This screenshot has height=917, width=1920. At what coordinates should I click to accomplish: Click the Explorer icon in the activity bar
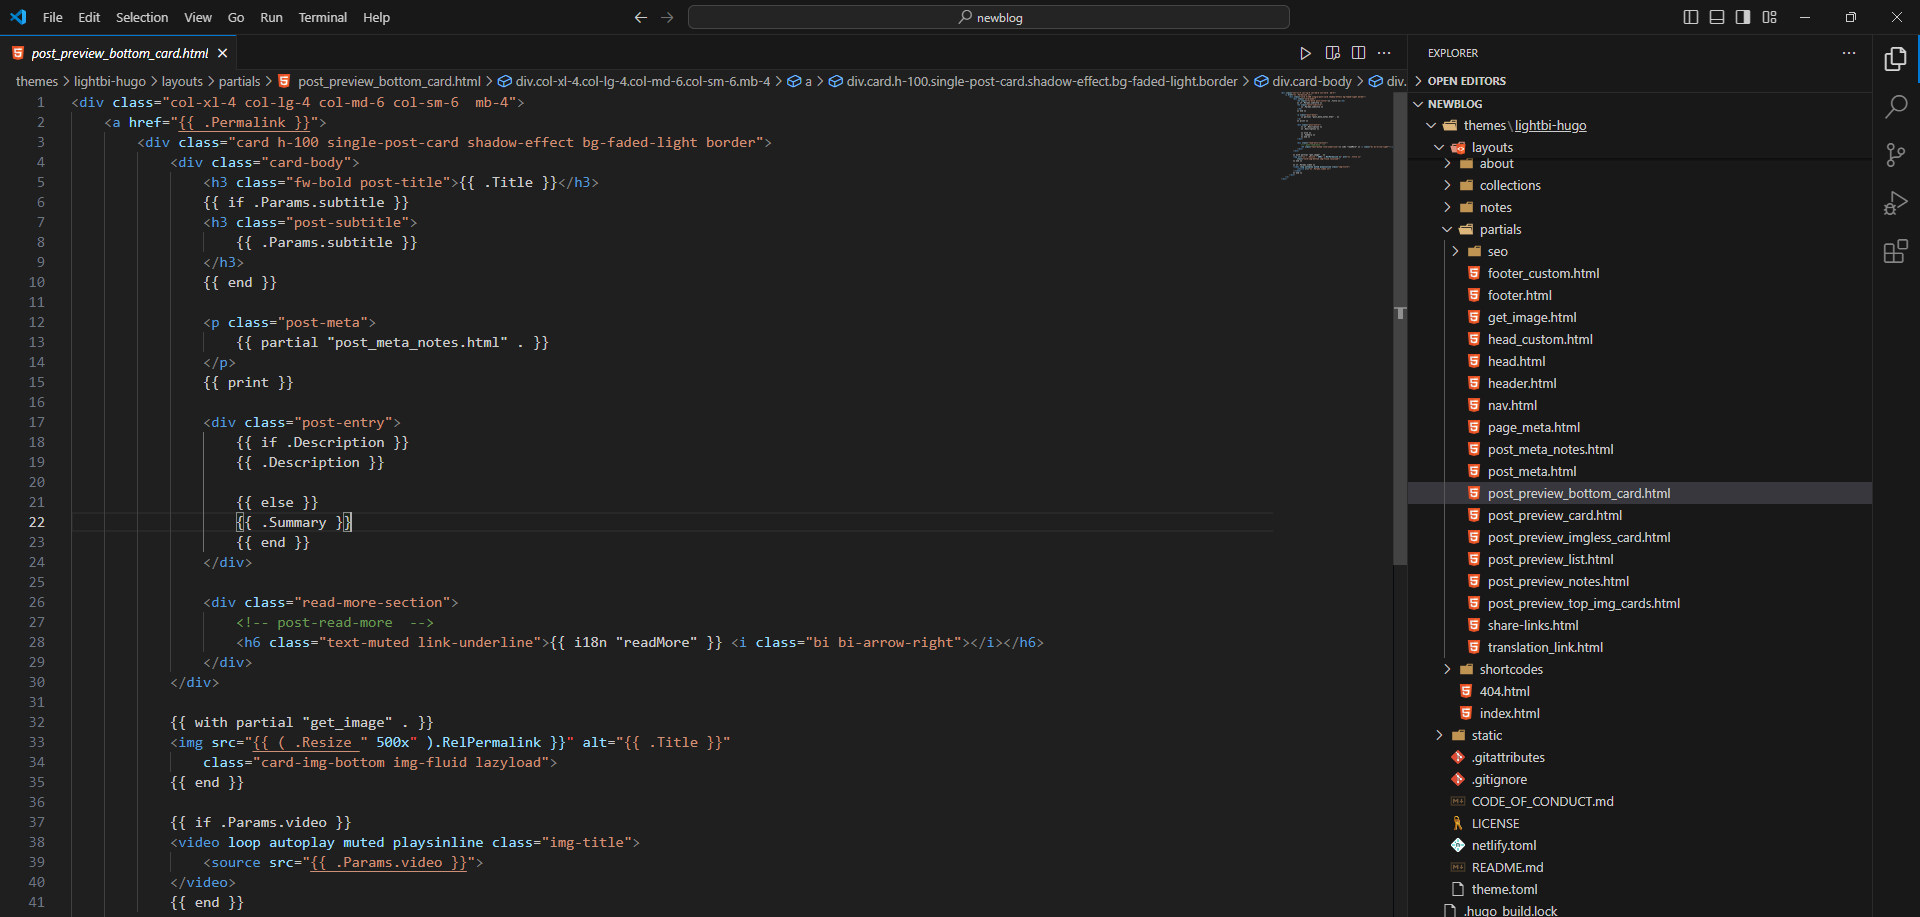pos(1895,59)
